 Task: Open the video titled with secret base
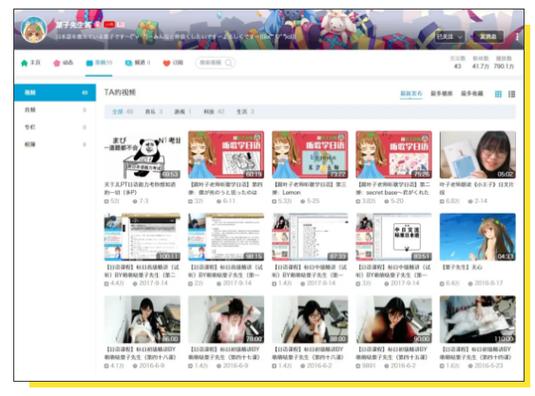394,189
